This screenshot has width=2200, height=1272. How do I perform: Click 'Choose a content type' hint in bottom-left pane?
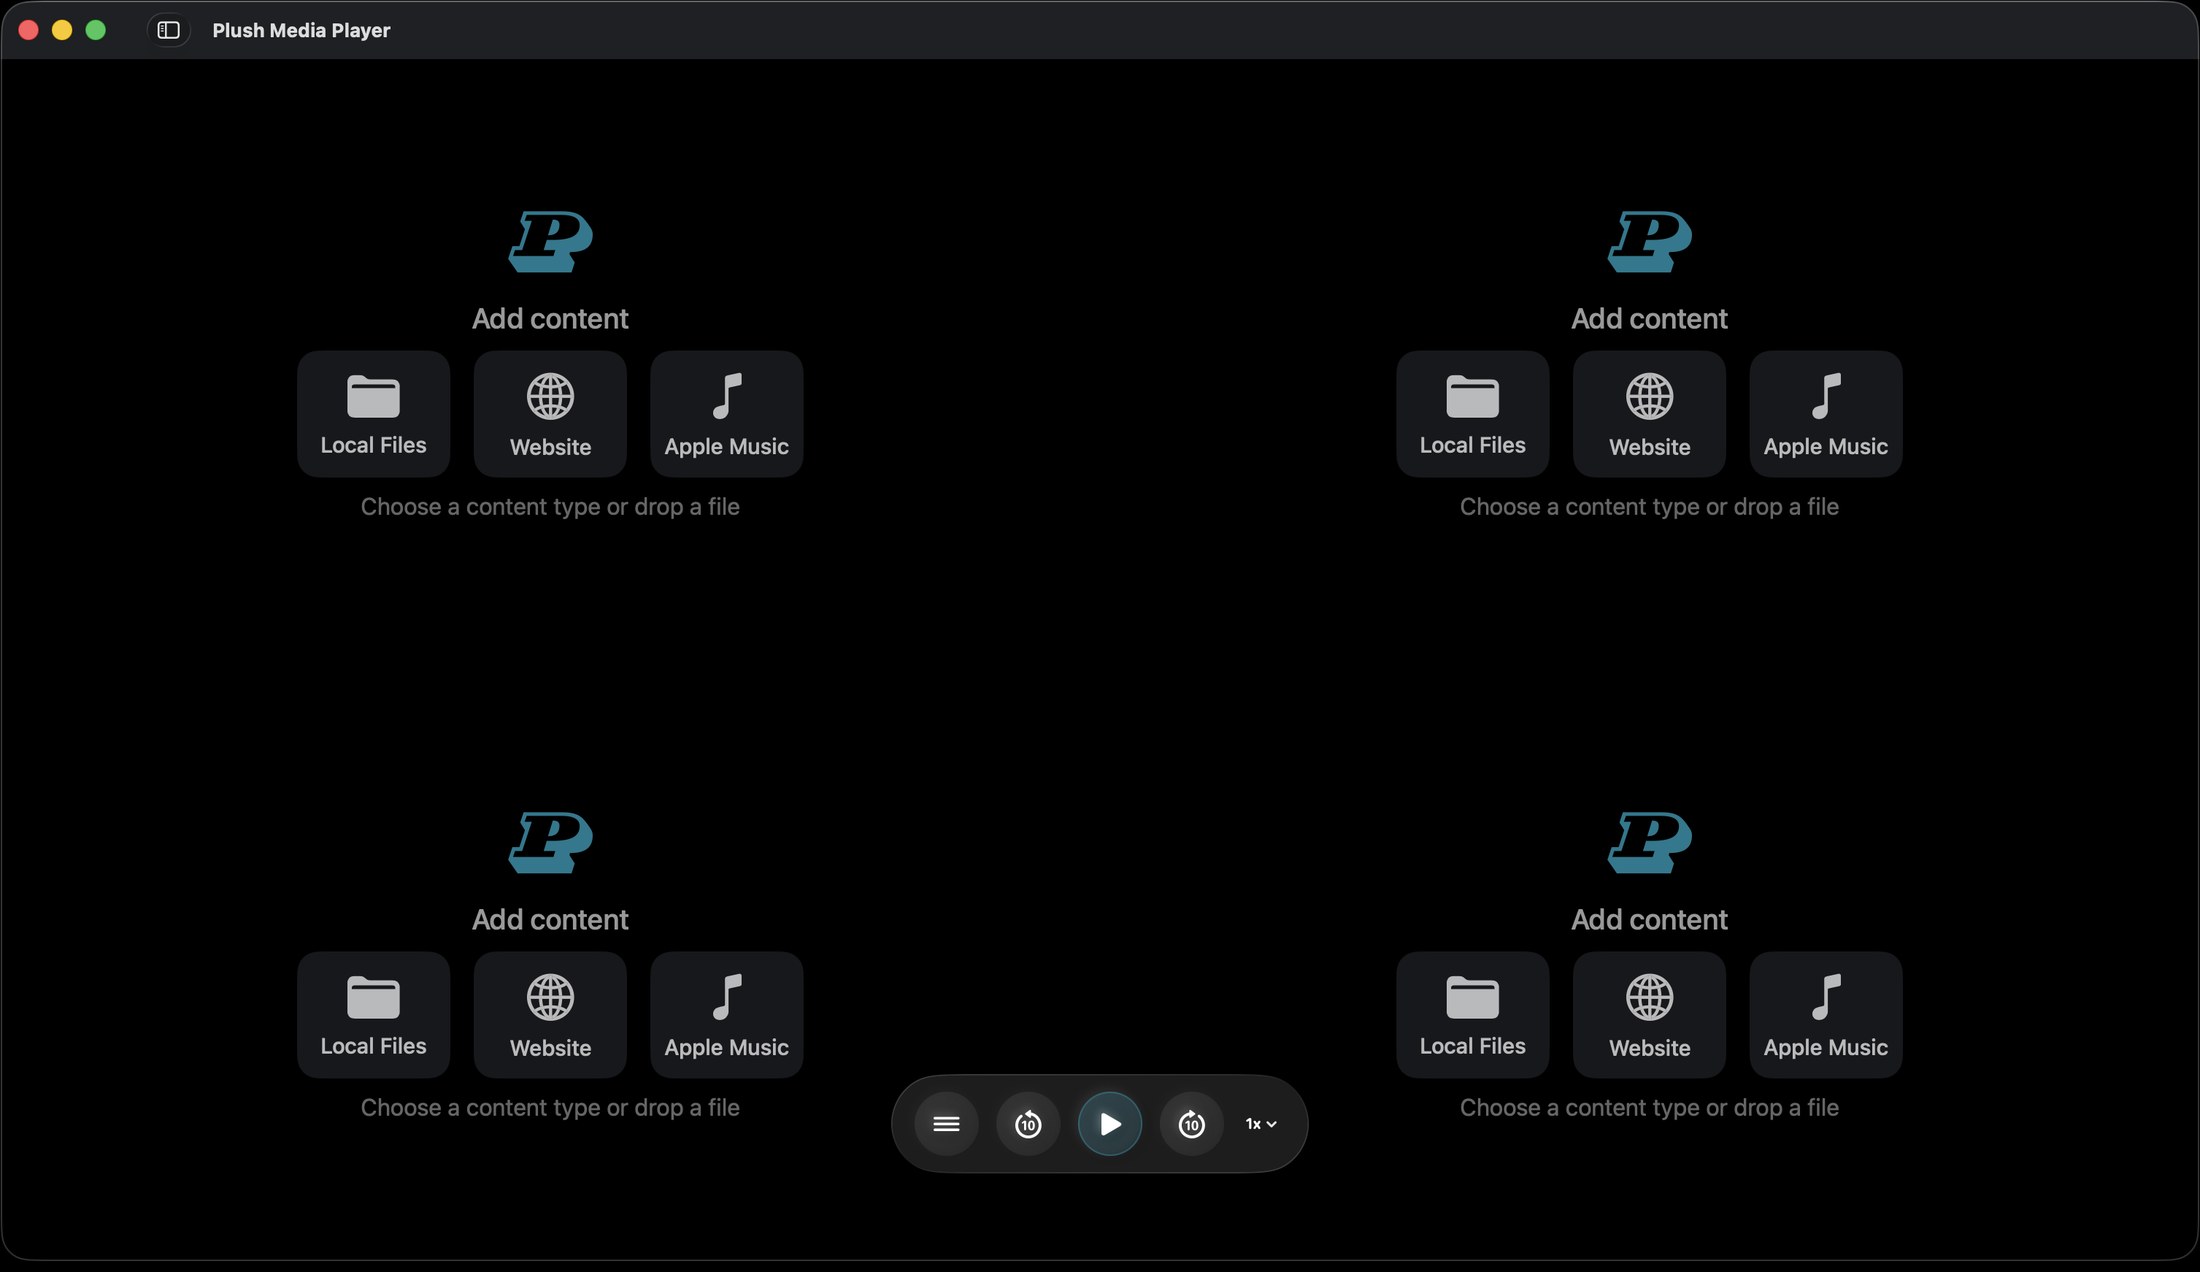[x=550, y=1108]
